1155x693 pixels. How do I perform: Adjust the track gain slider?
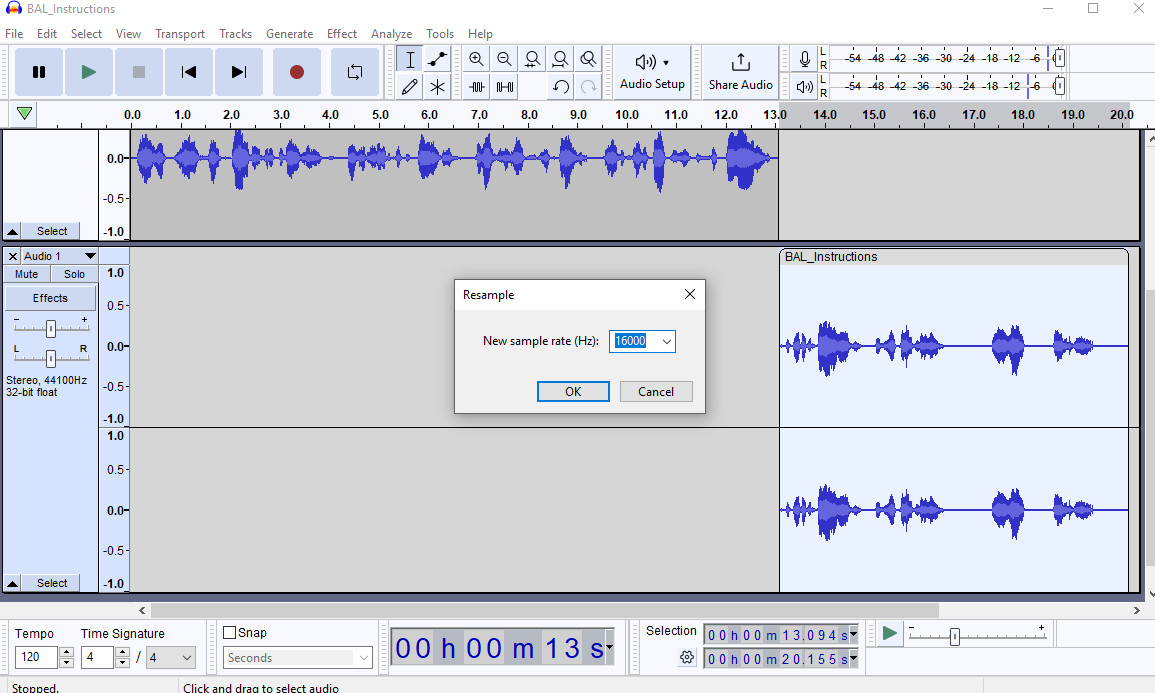[50, 326]
